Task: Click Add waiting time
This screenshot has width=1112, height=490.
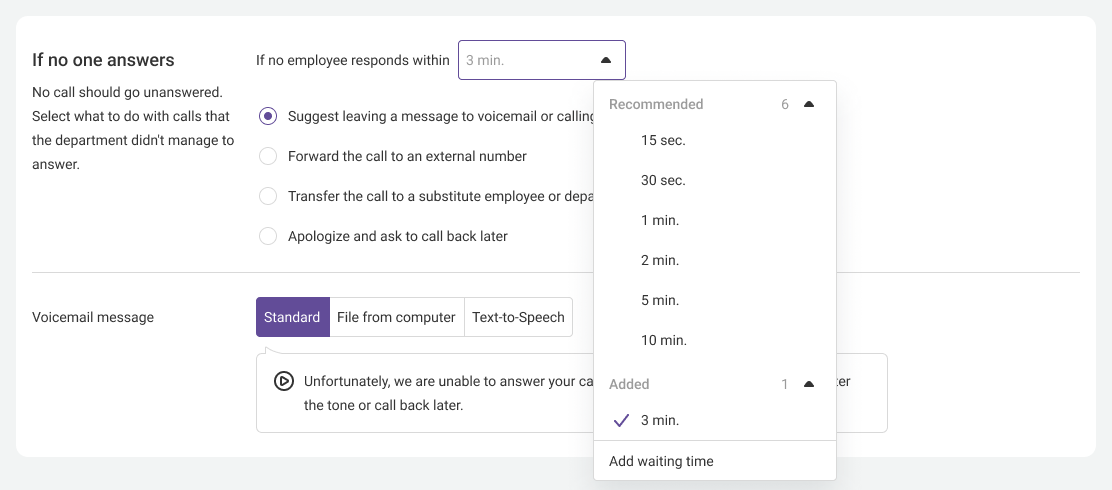Action: coord(661,461)
